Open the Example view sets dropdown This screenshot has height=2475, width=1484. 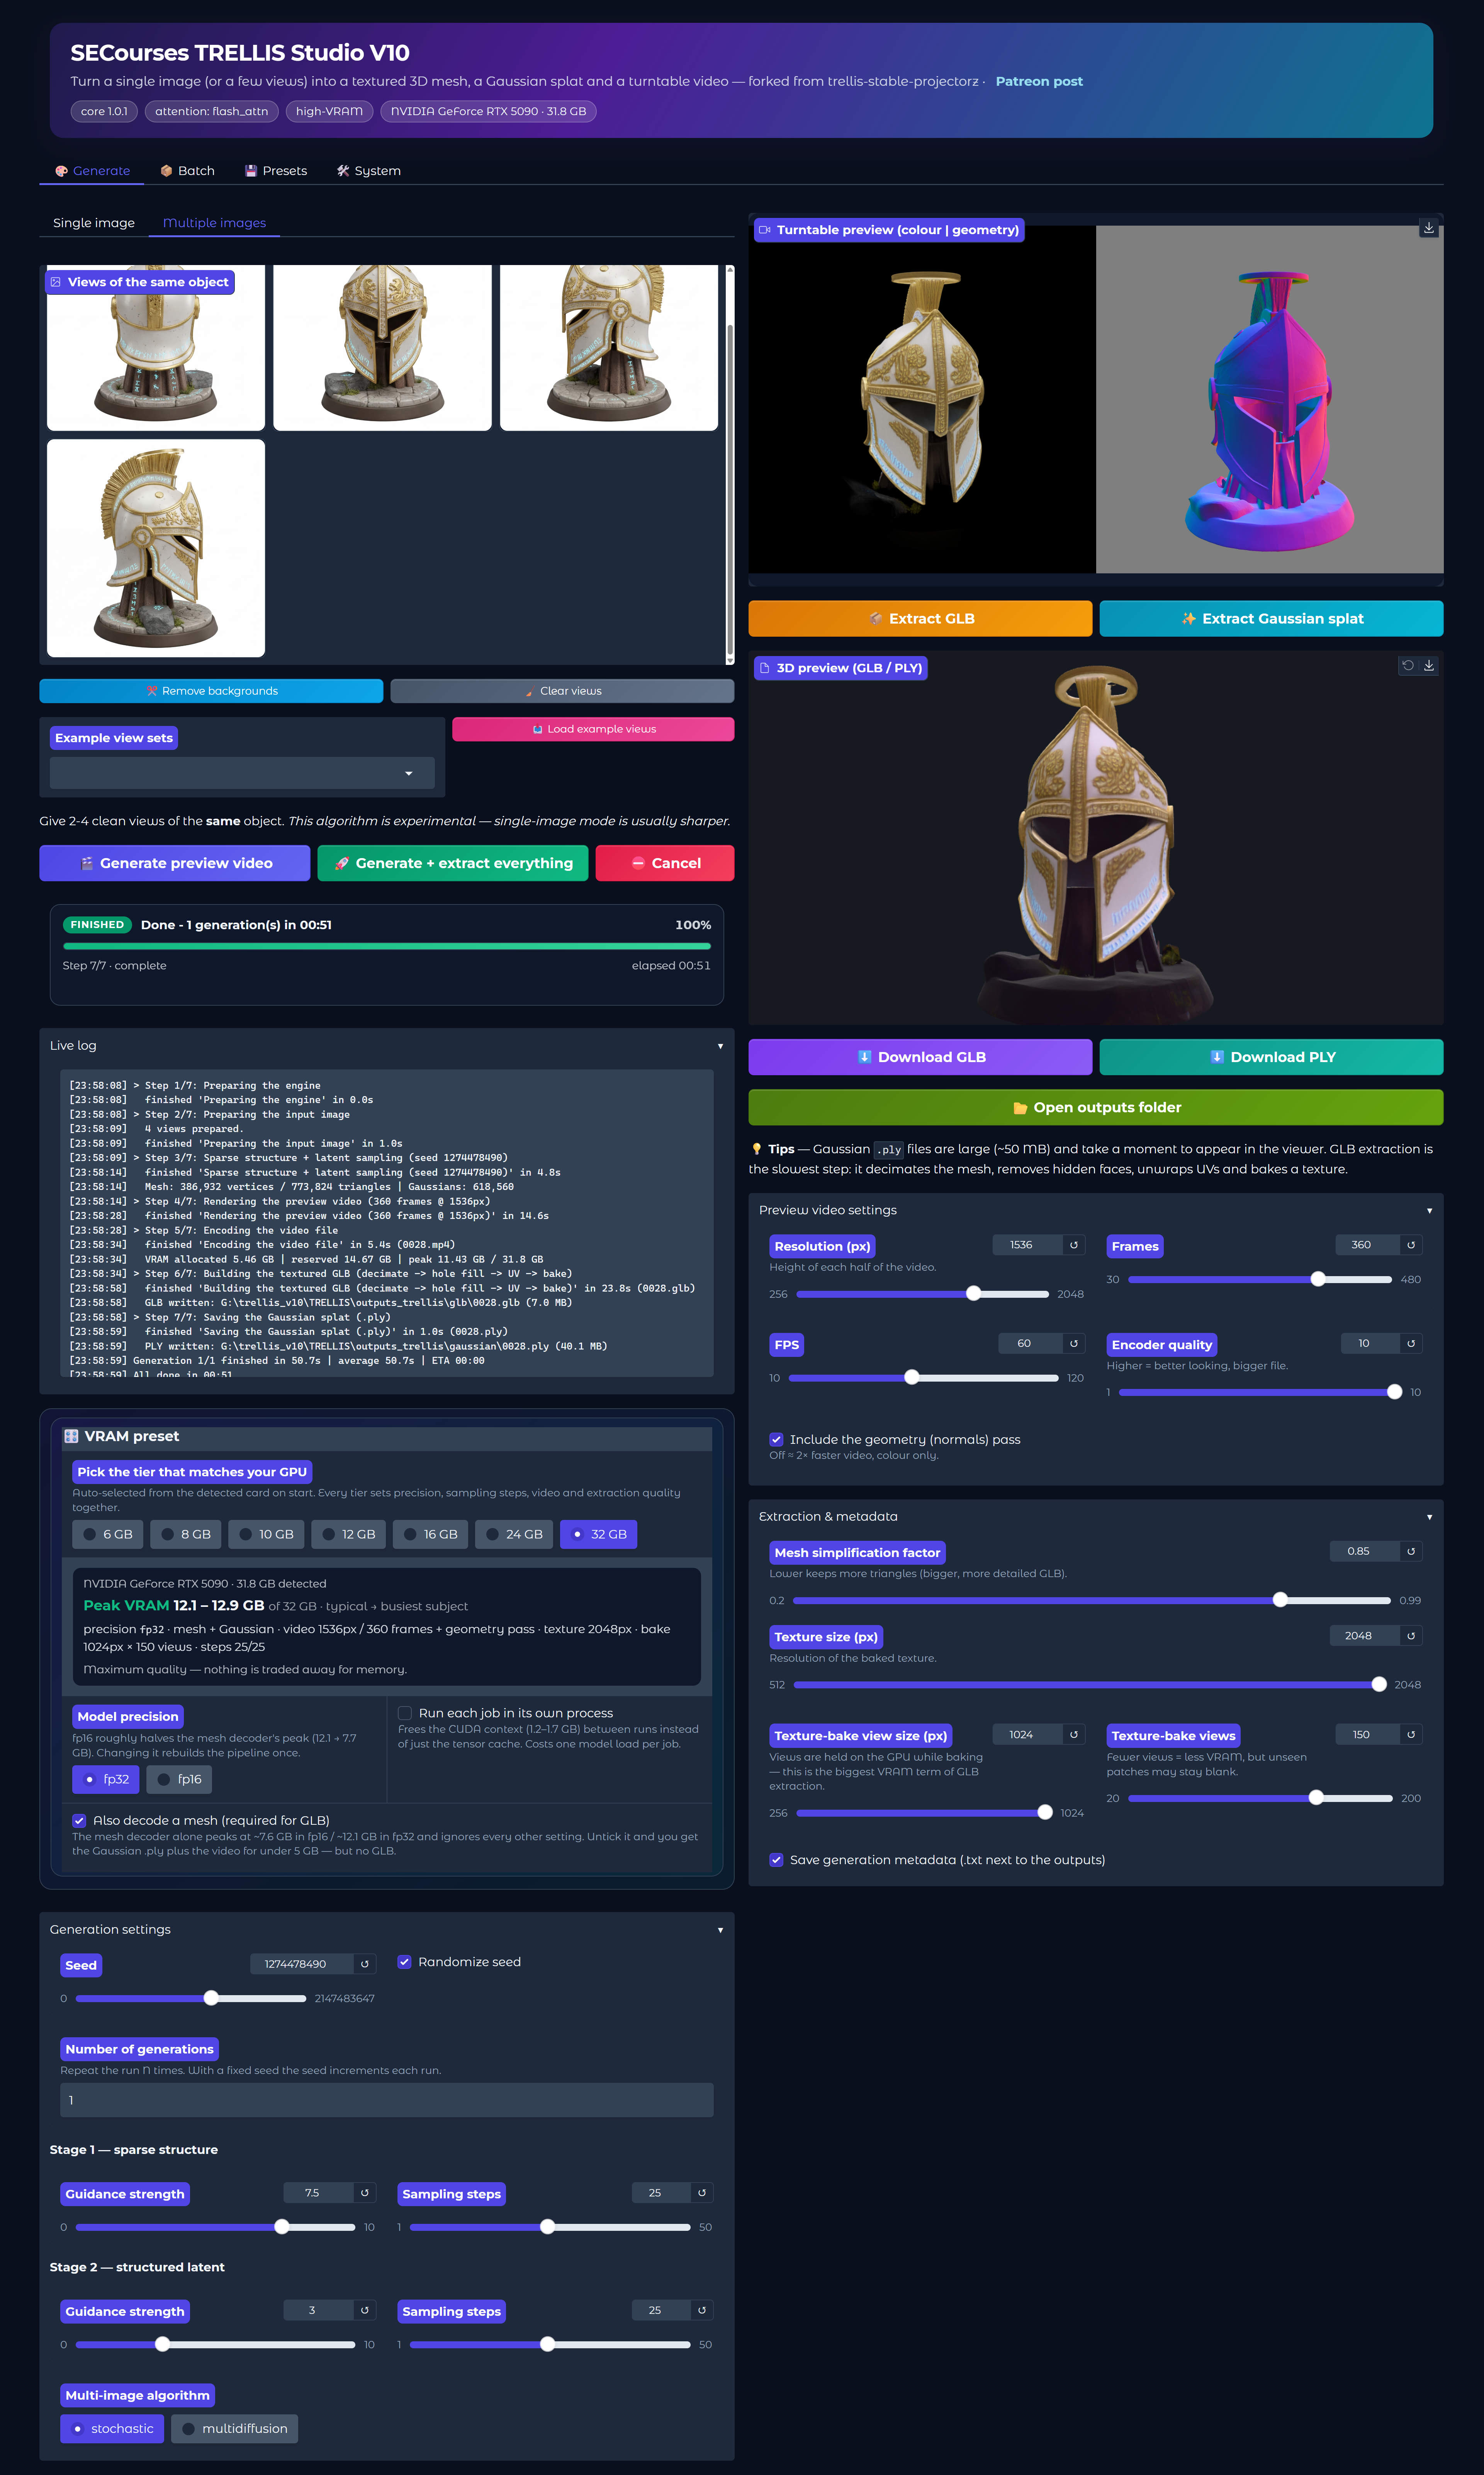(242, 773)
